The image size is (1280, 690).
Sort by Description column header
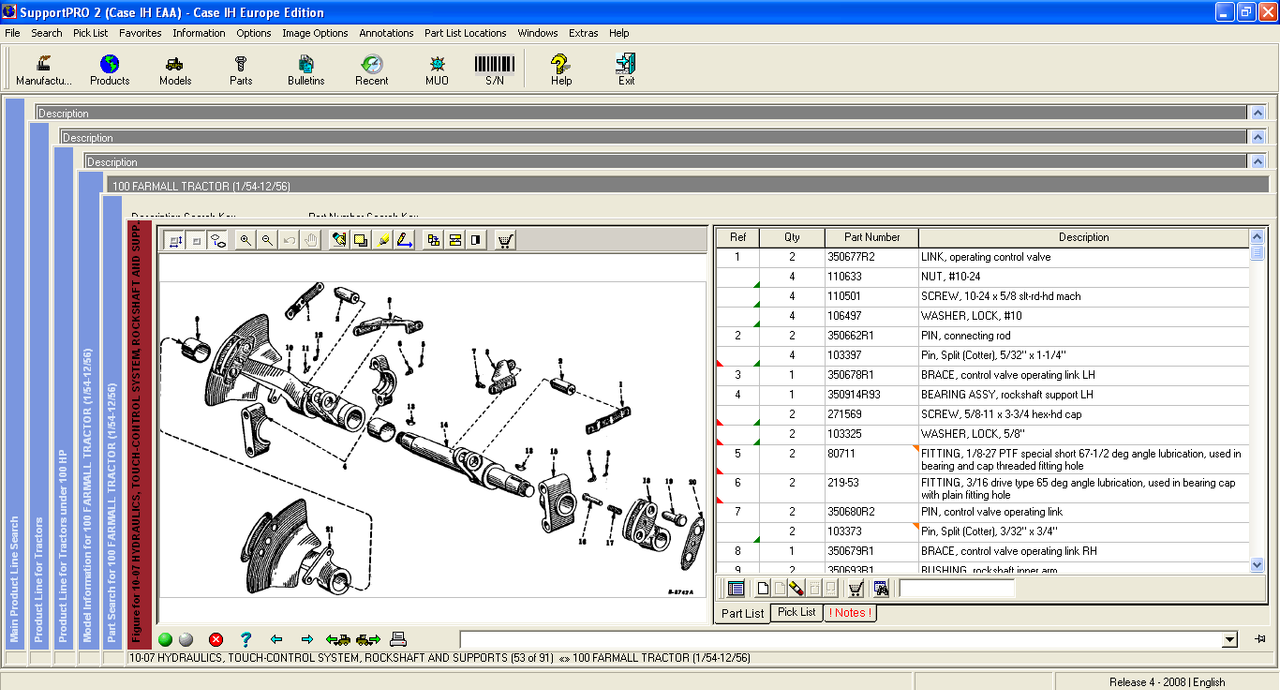(1084, 237)
